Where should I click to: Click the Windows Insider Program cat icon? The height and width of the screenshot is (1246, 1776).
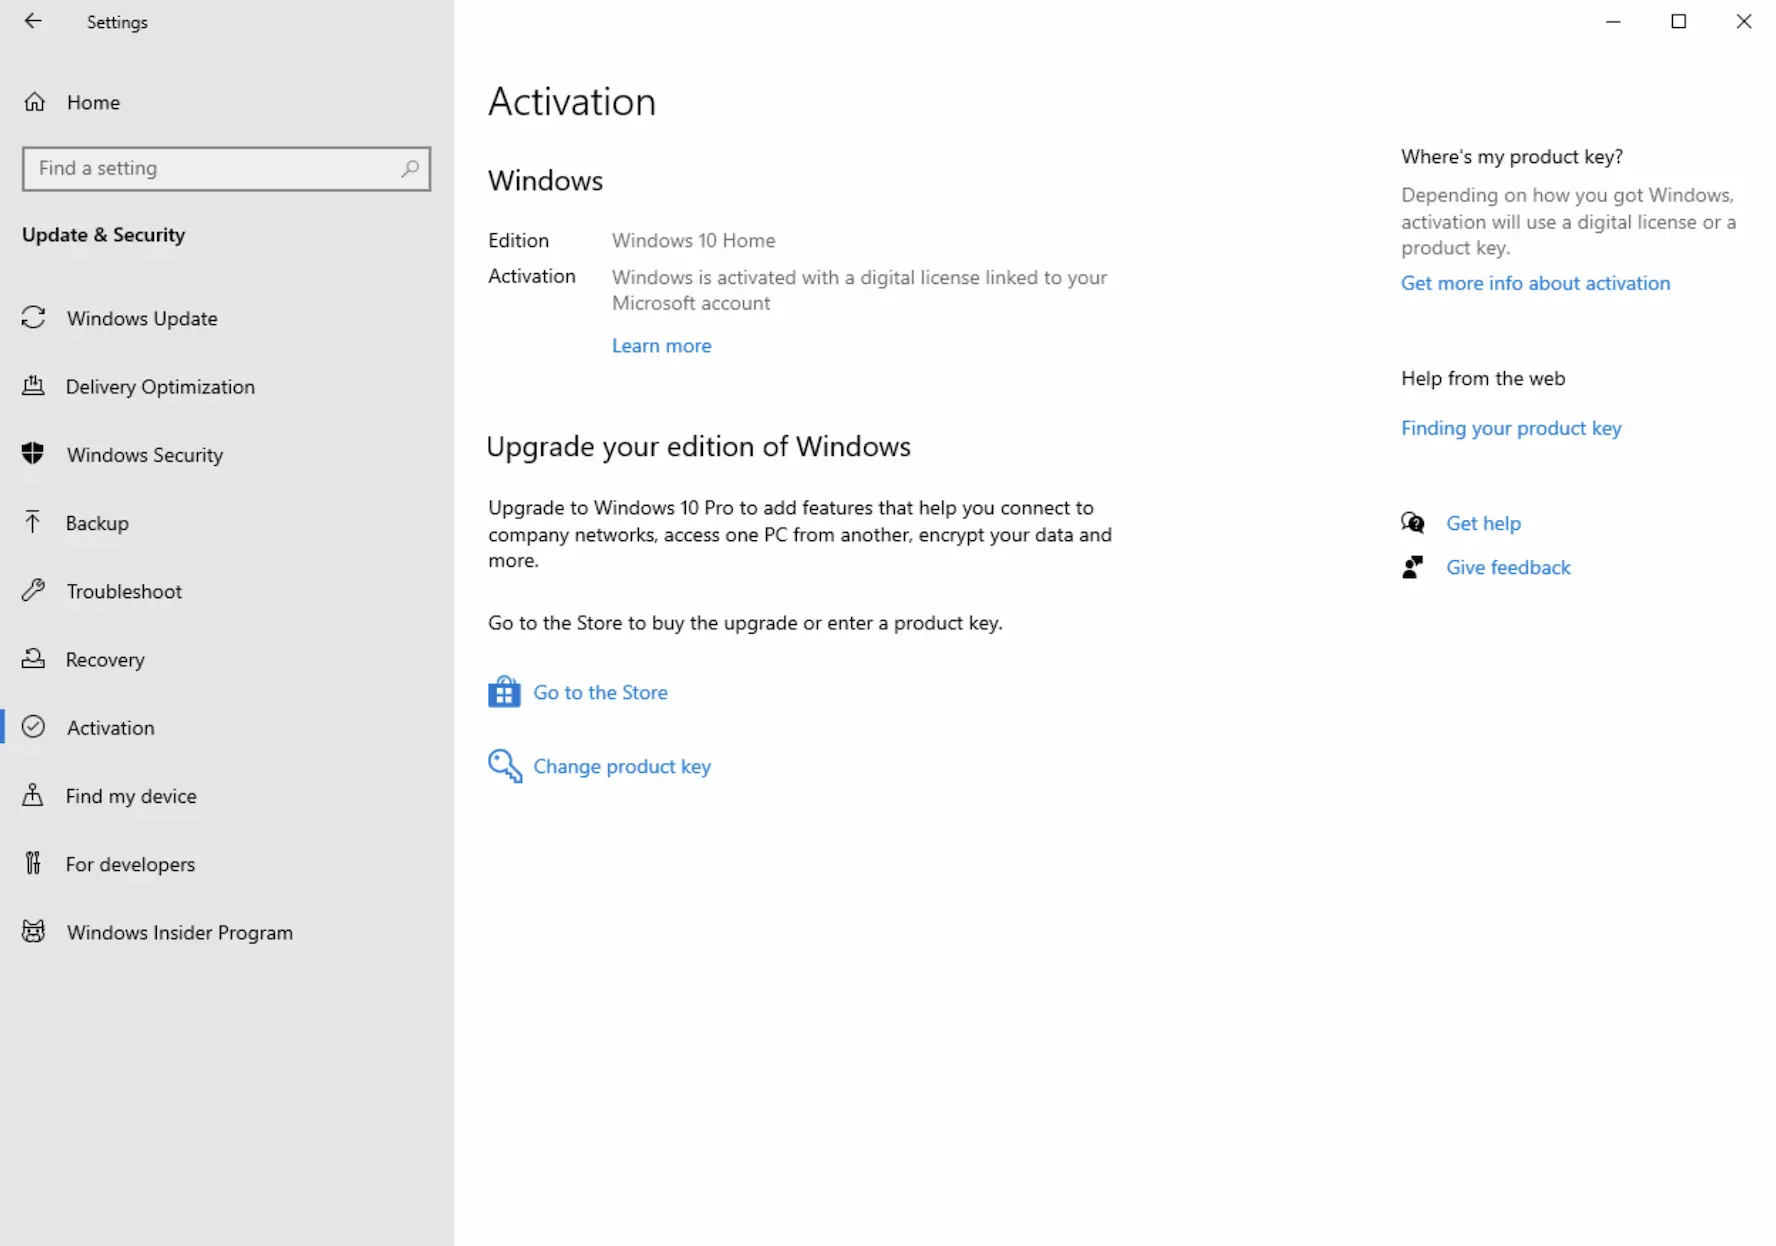point(34,932)
